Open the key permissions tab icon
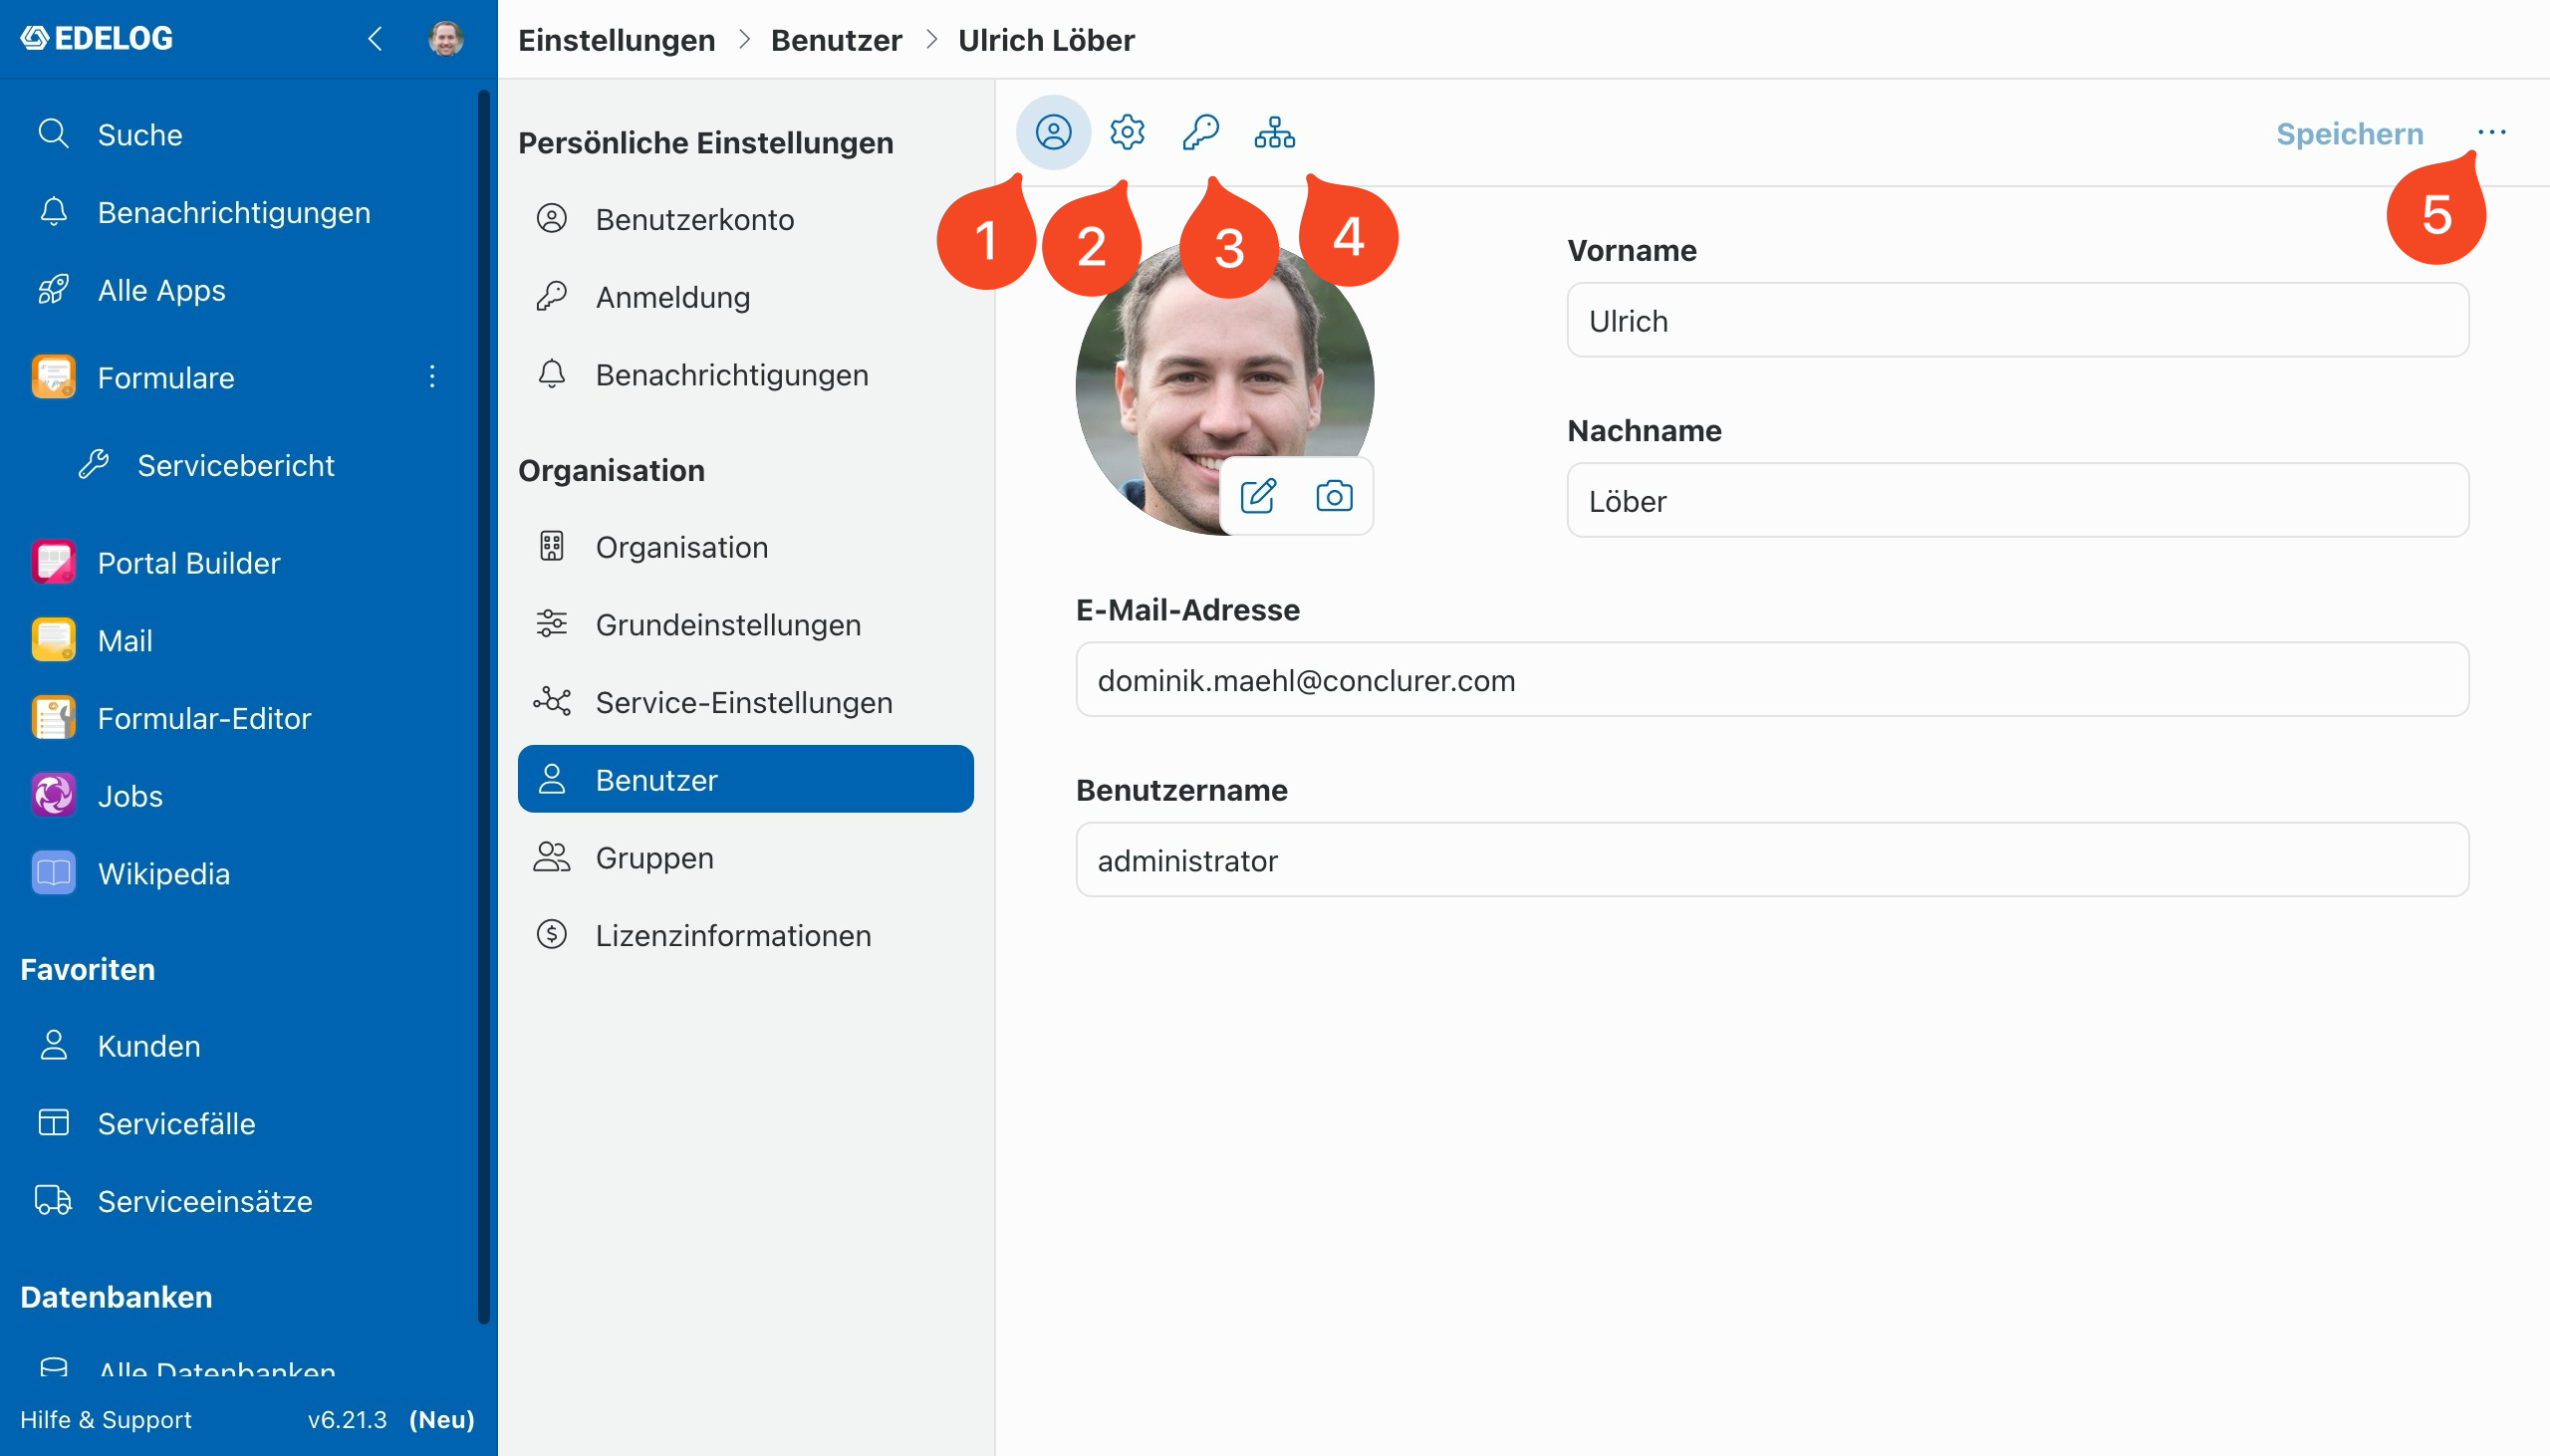This screenshot has height=1456, width=2550. [x=1200, y=132]
